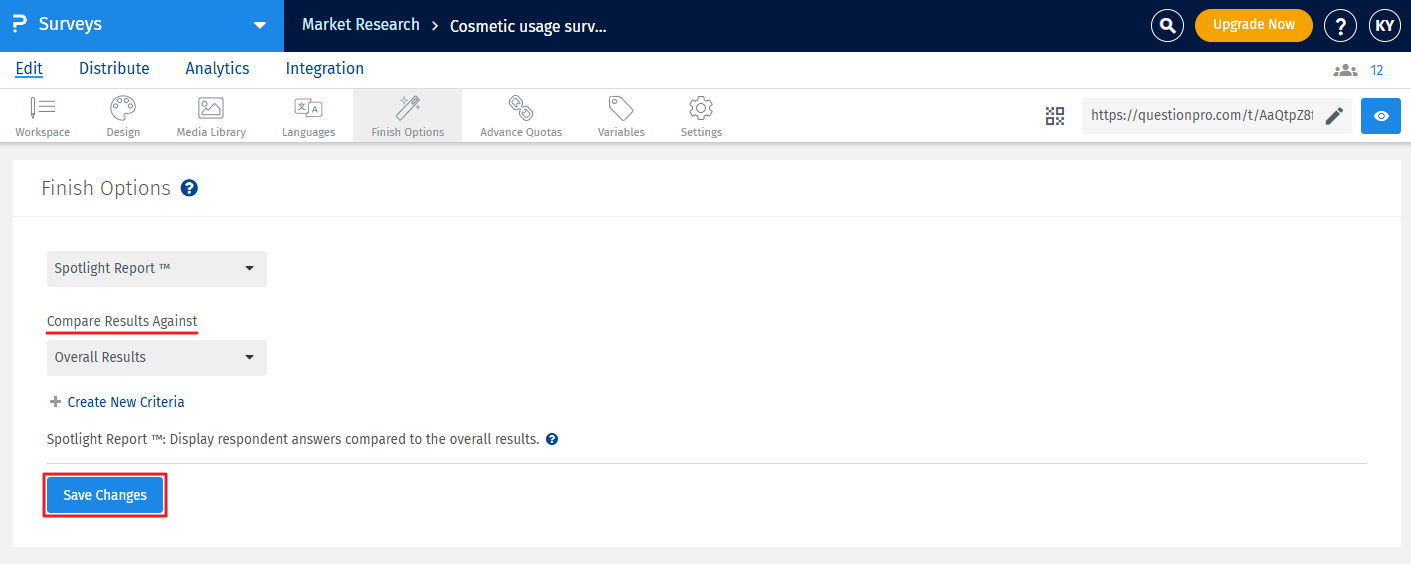Select the Finish Options tool
The image size is (1411, 564).
tap(407, 116)
